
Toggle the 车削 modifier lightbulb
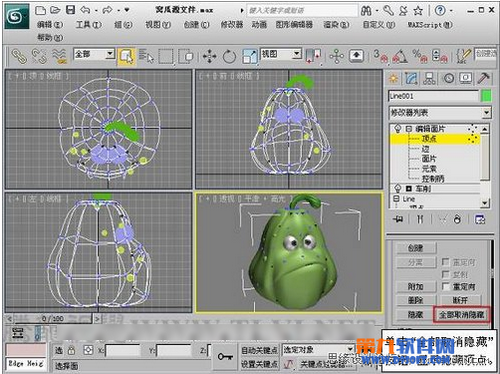(397, 188)
